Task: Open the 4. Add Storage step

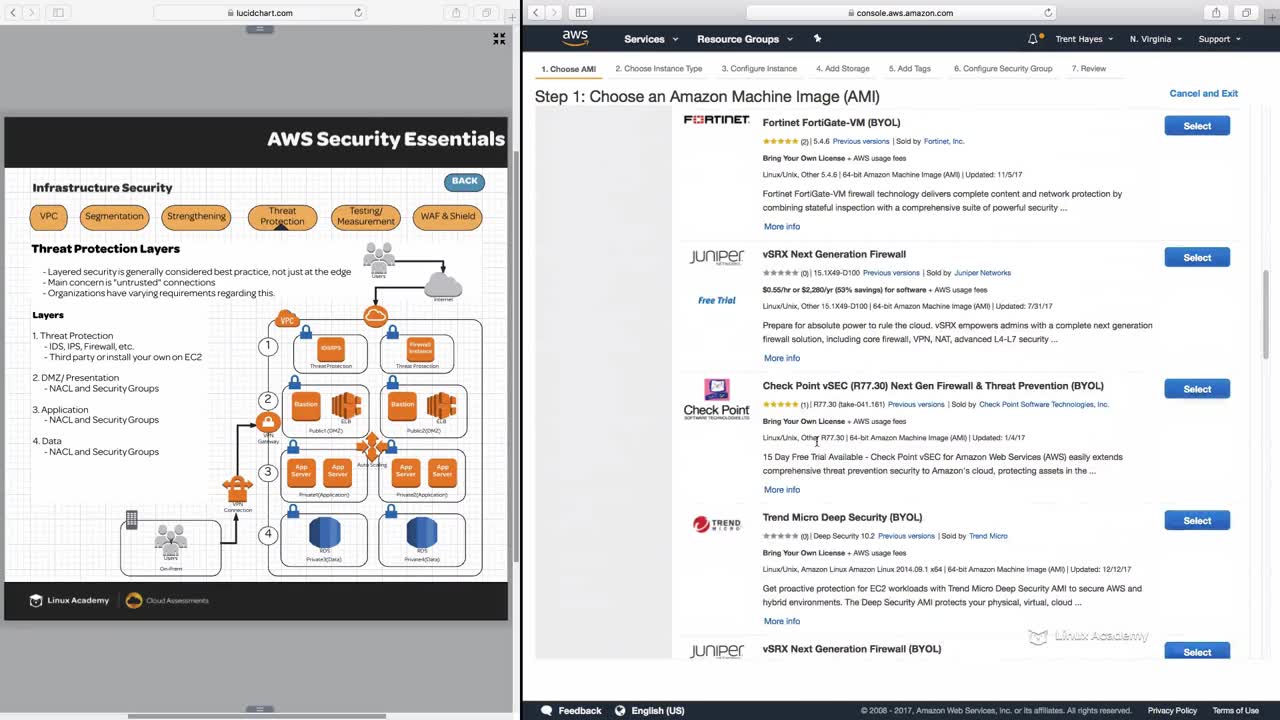Action: tap(842, 69)
